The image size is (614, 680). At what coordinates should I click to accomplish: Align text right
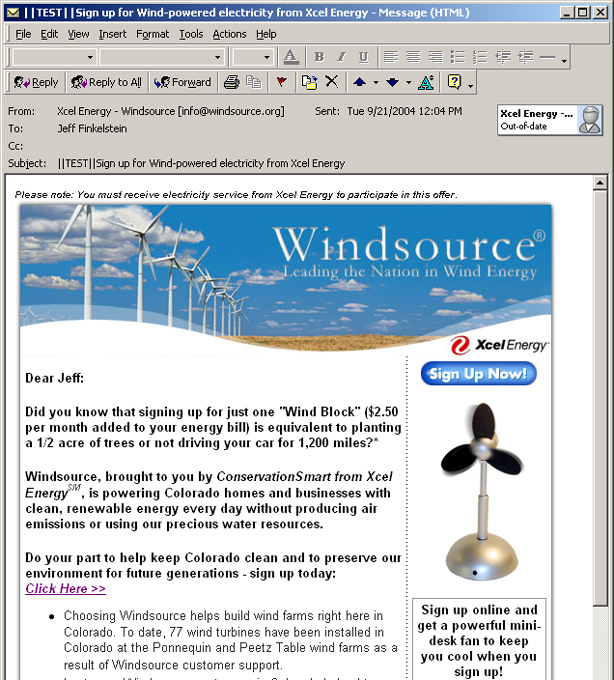tap(435, 57)
